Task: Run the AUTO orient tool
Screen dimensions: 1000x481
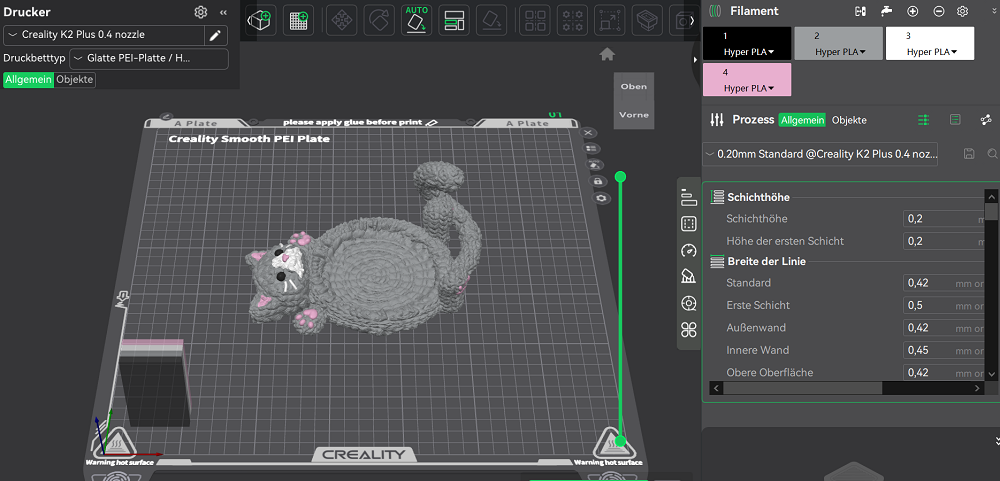Action: (416, 19)
